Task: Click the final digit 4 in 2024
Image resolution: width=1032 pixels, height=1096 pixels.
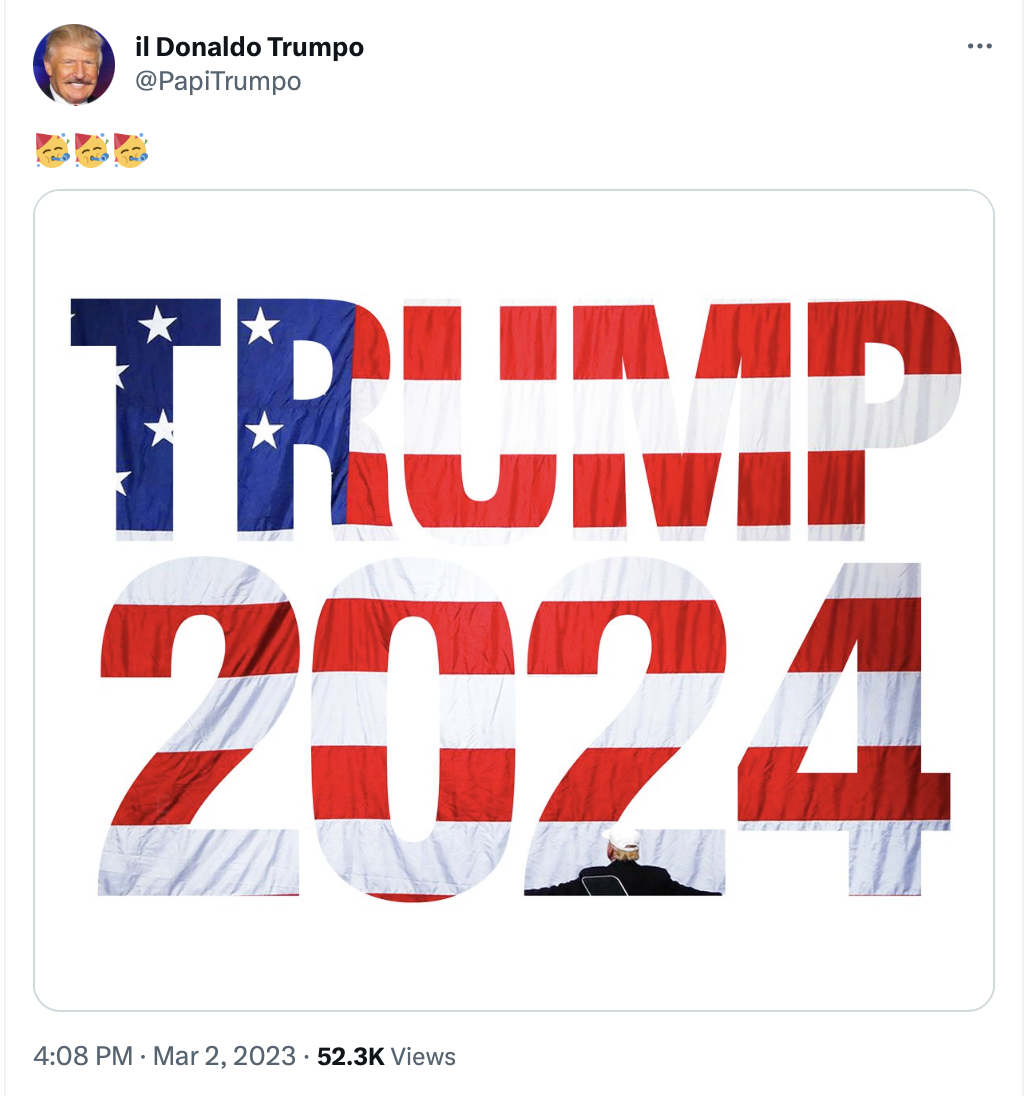Action: (845, 728)
